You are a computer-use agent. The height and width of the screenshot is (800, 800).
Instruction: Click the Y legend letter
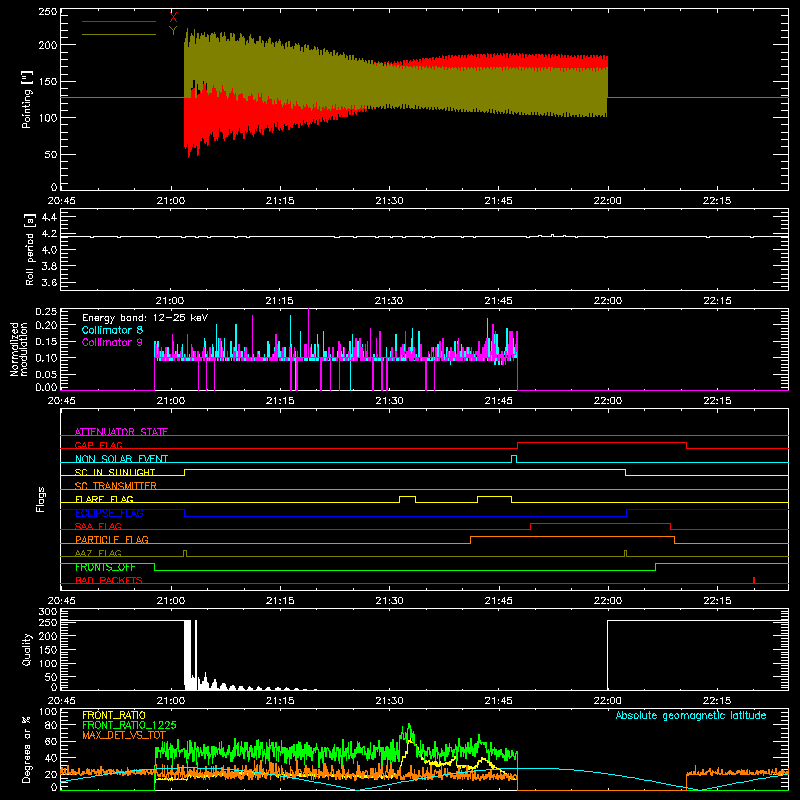pos(173,31)
